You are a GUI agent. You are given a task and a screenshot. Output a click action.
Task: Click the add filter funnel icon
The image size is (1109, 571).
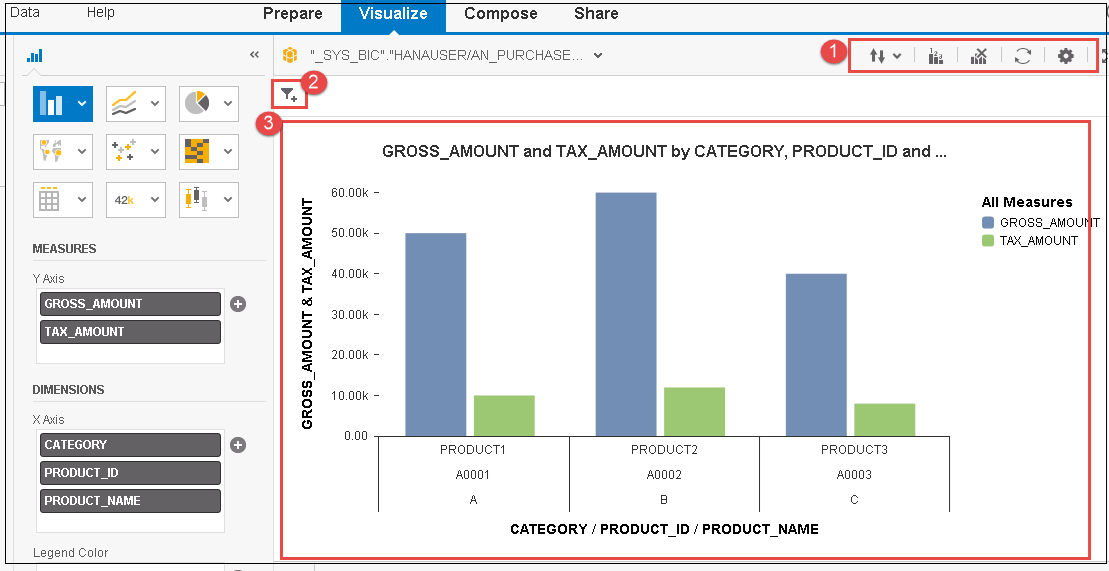pos(288,94)
